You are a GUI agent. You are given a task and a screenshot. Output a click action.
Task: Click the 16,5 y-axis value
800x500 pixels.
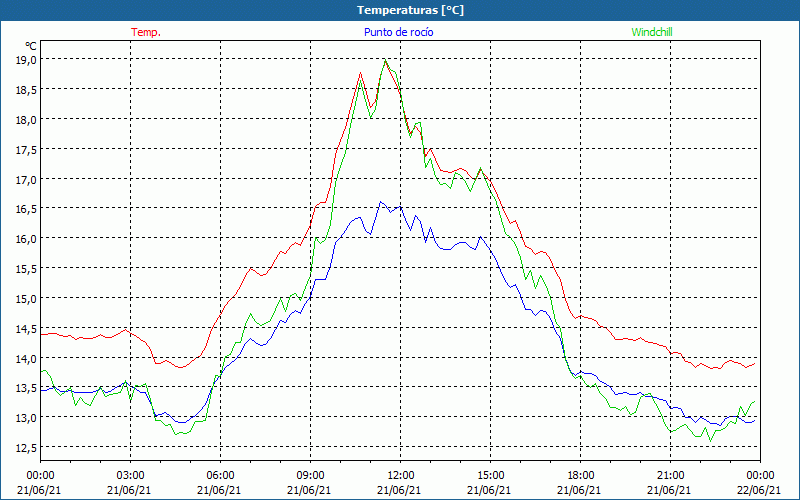[28, 209]
